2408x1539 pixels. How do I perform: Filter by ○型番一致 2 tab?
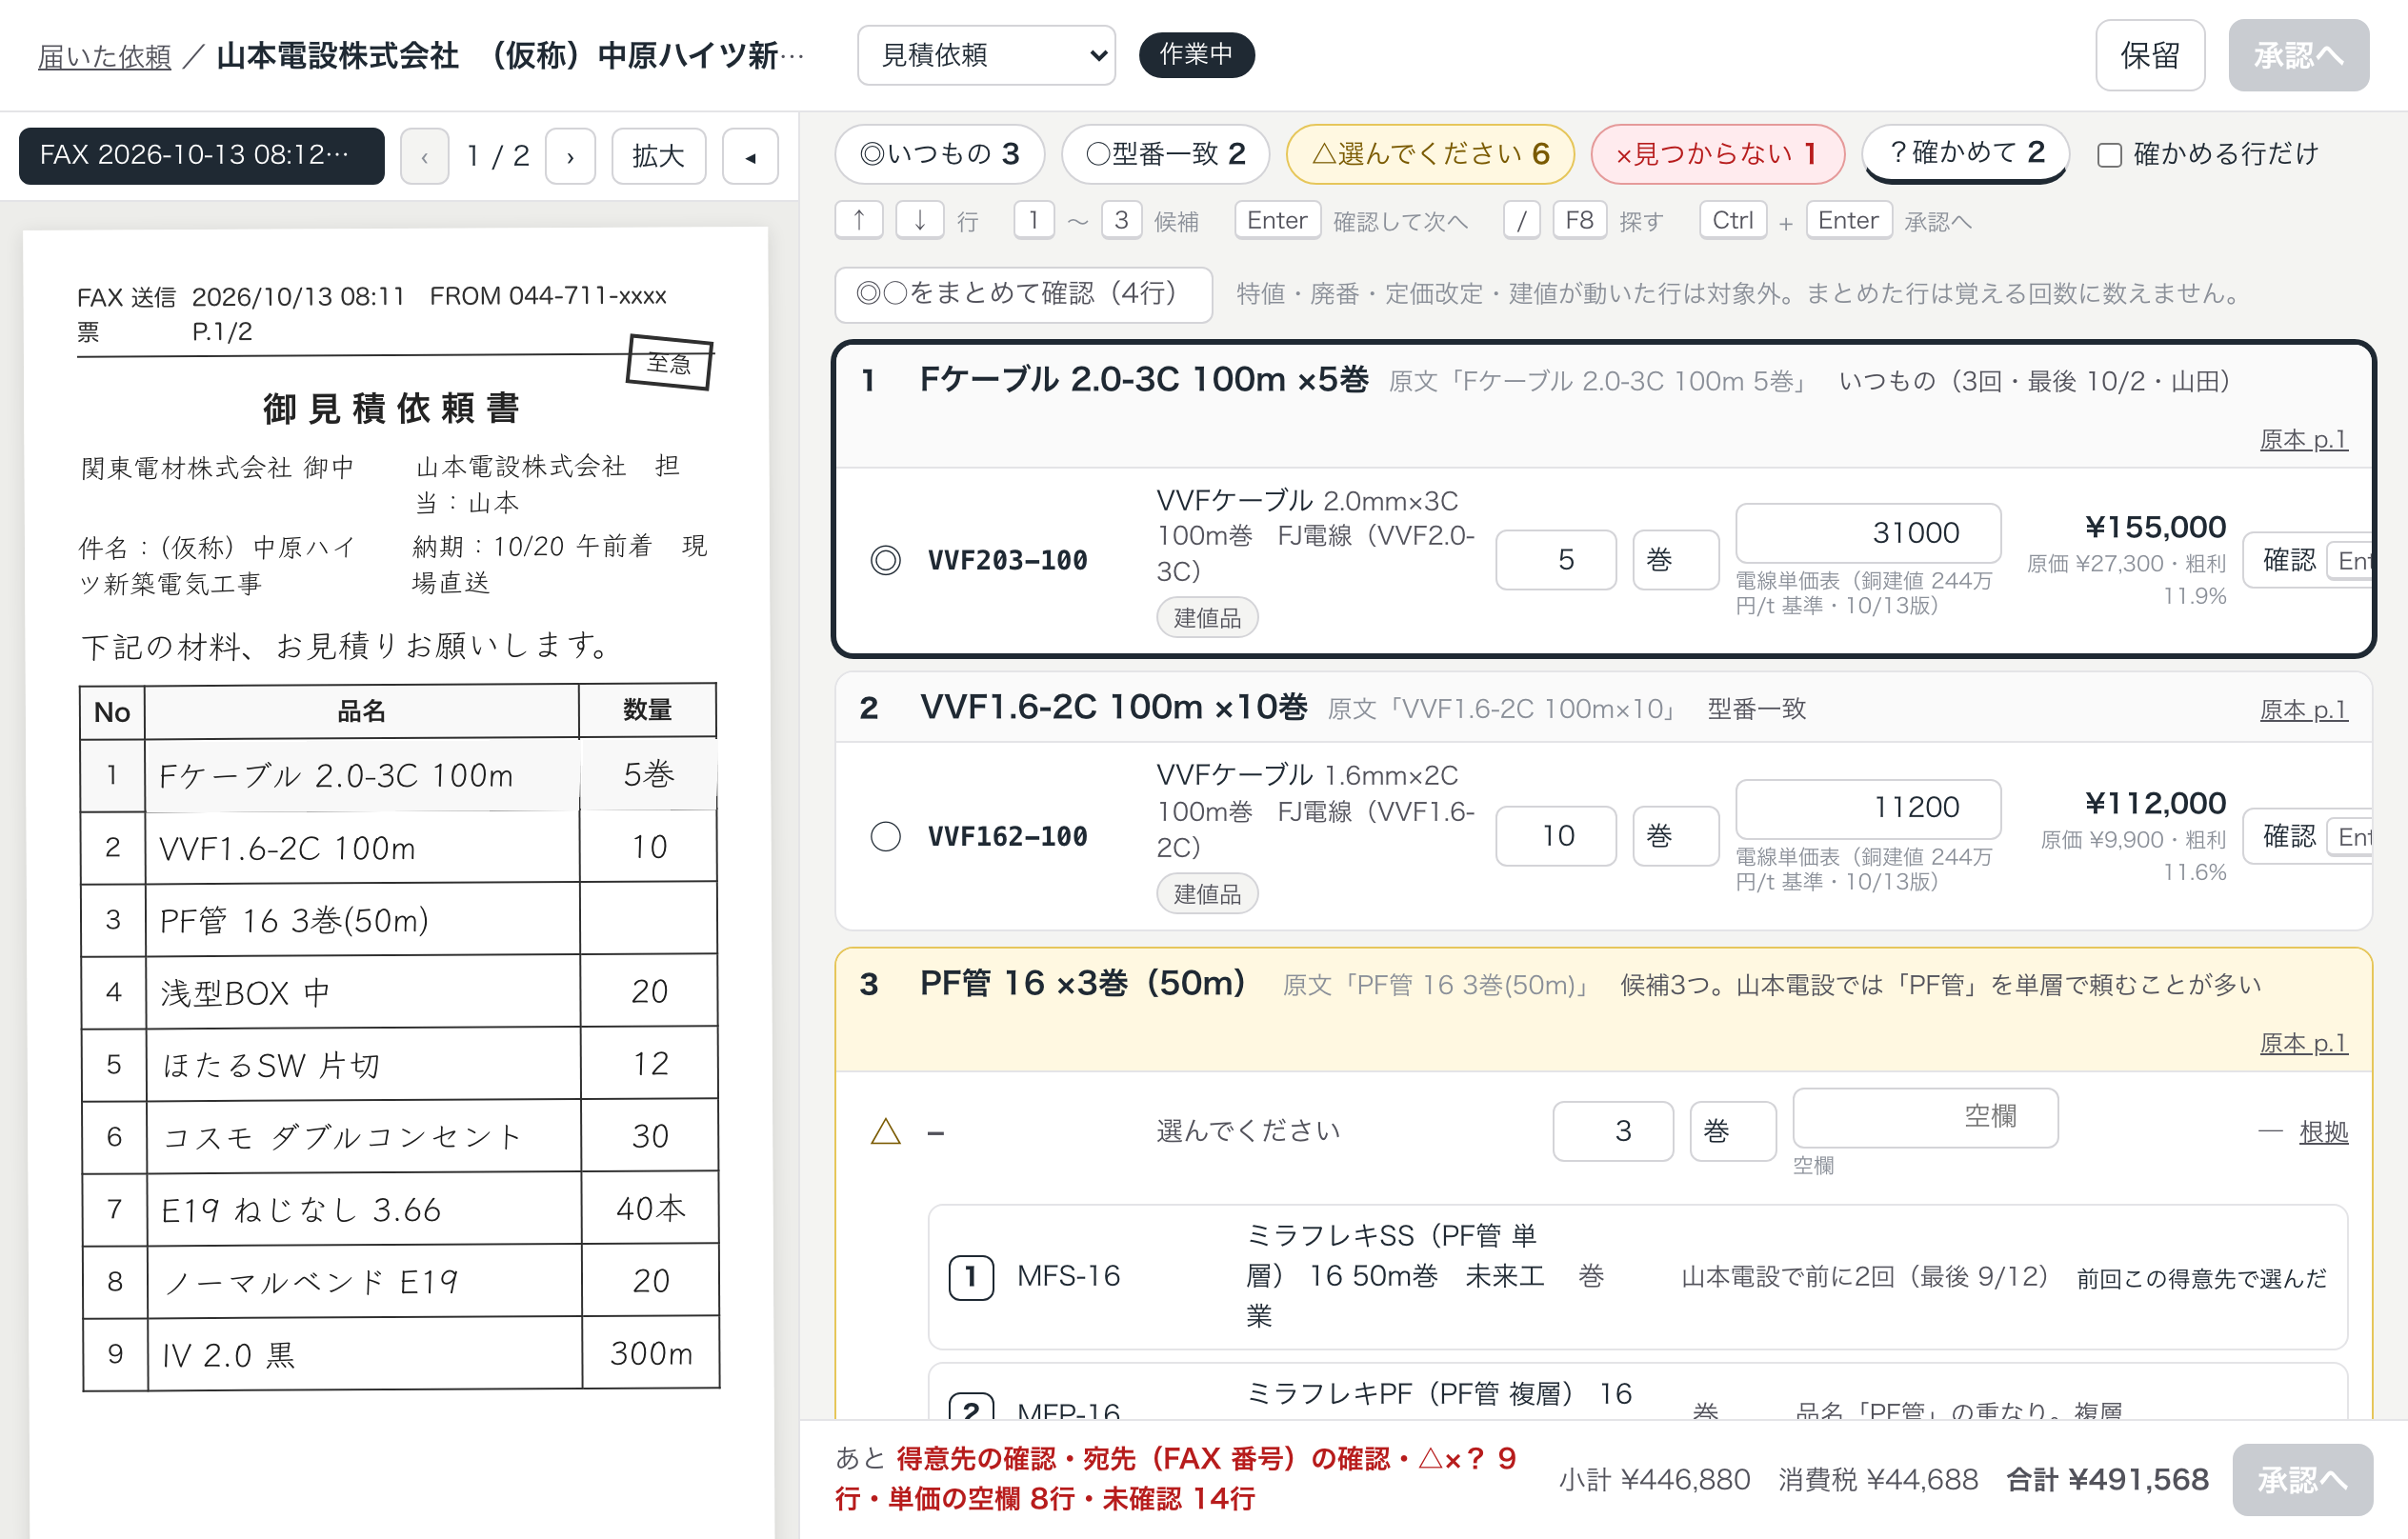[1166, 154]
